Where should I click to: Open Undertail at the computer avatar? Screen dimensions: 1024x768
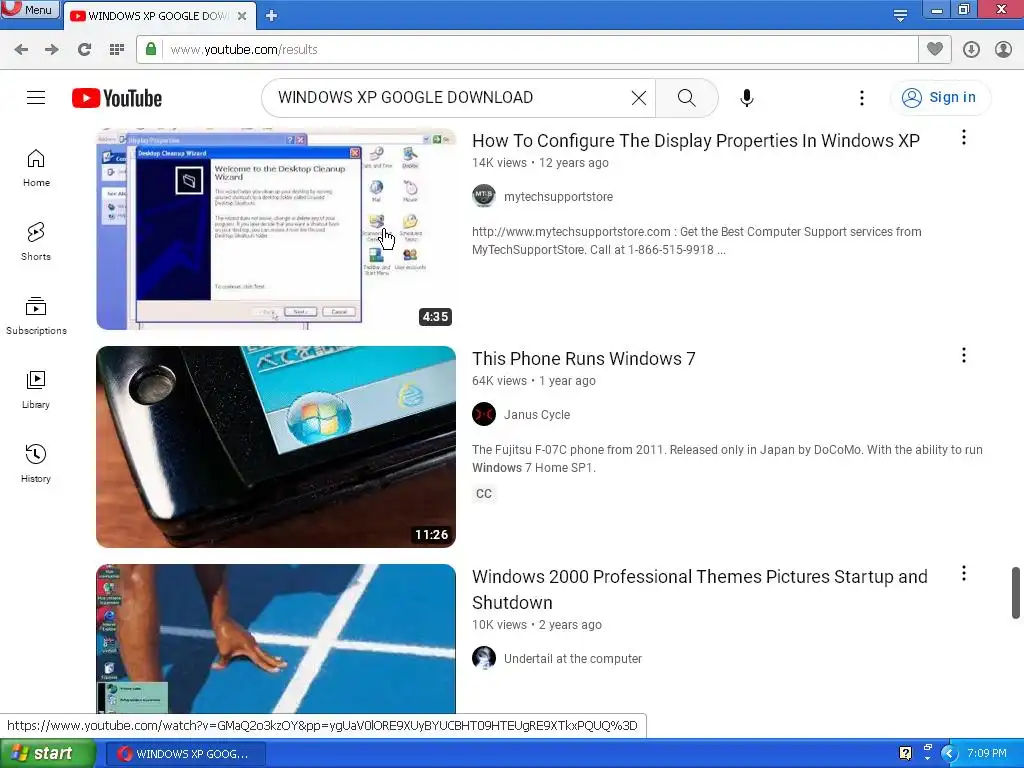484,658
